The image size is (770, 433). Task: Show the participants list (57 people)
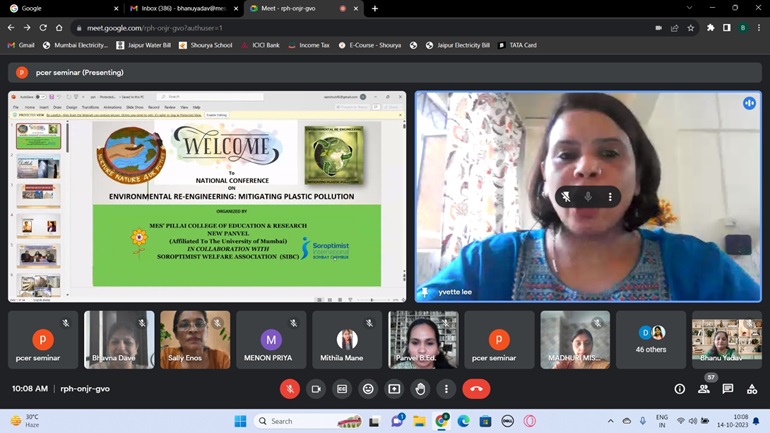click(x=704, y=389)
